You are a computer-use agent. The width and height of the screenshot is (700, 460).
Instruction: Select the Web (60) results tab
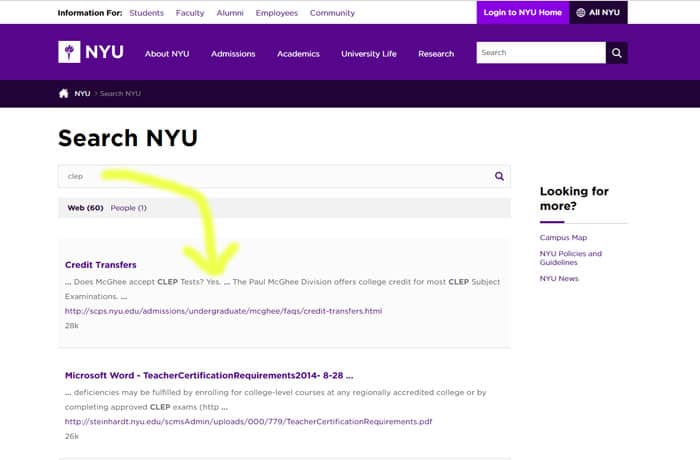tap(85, 208)
